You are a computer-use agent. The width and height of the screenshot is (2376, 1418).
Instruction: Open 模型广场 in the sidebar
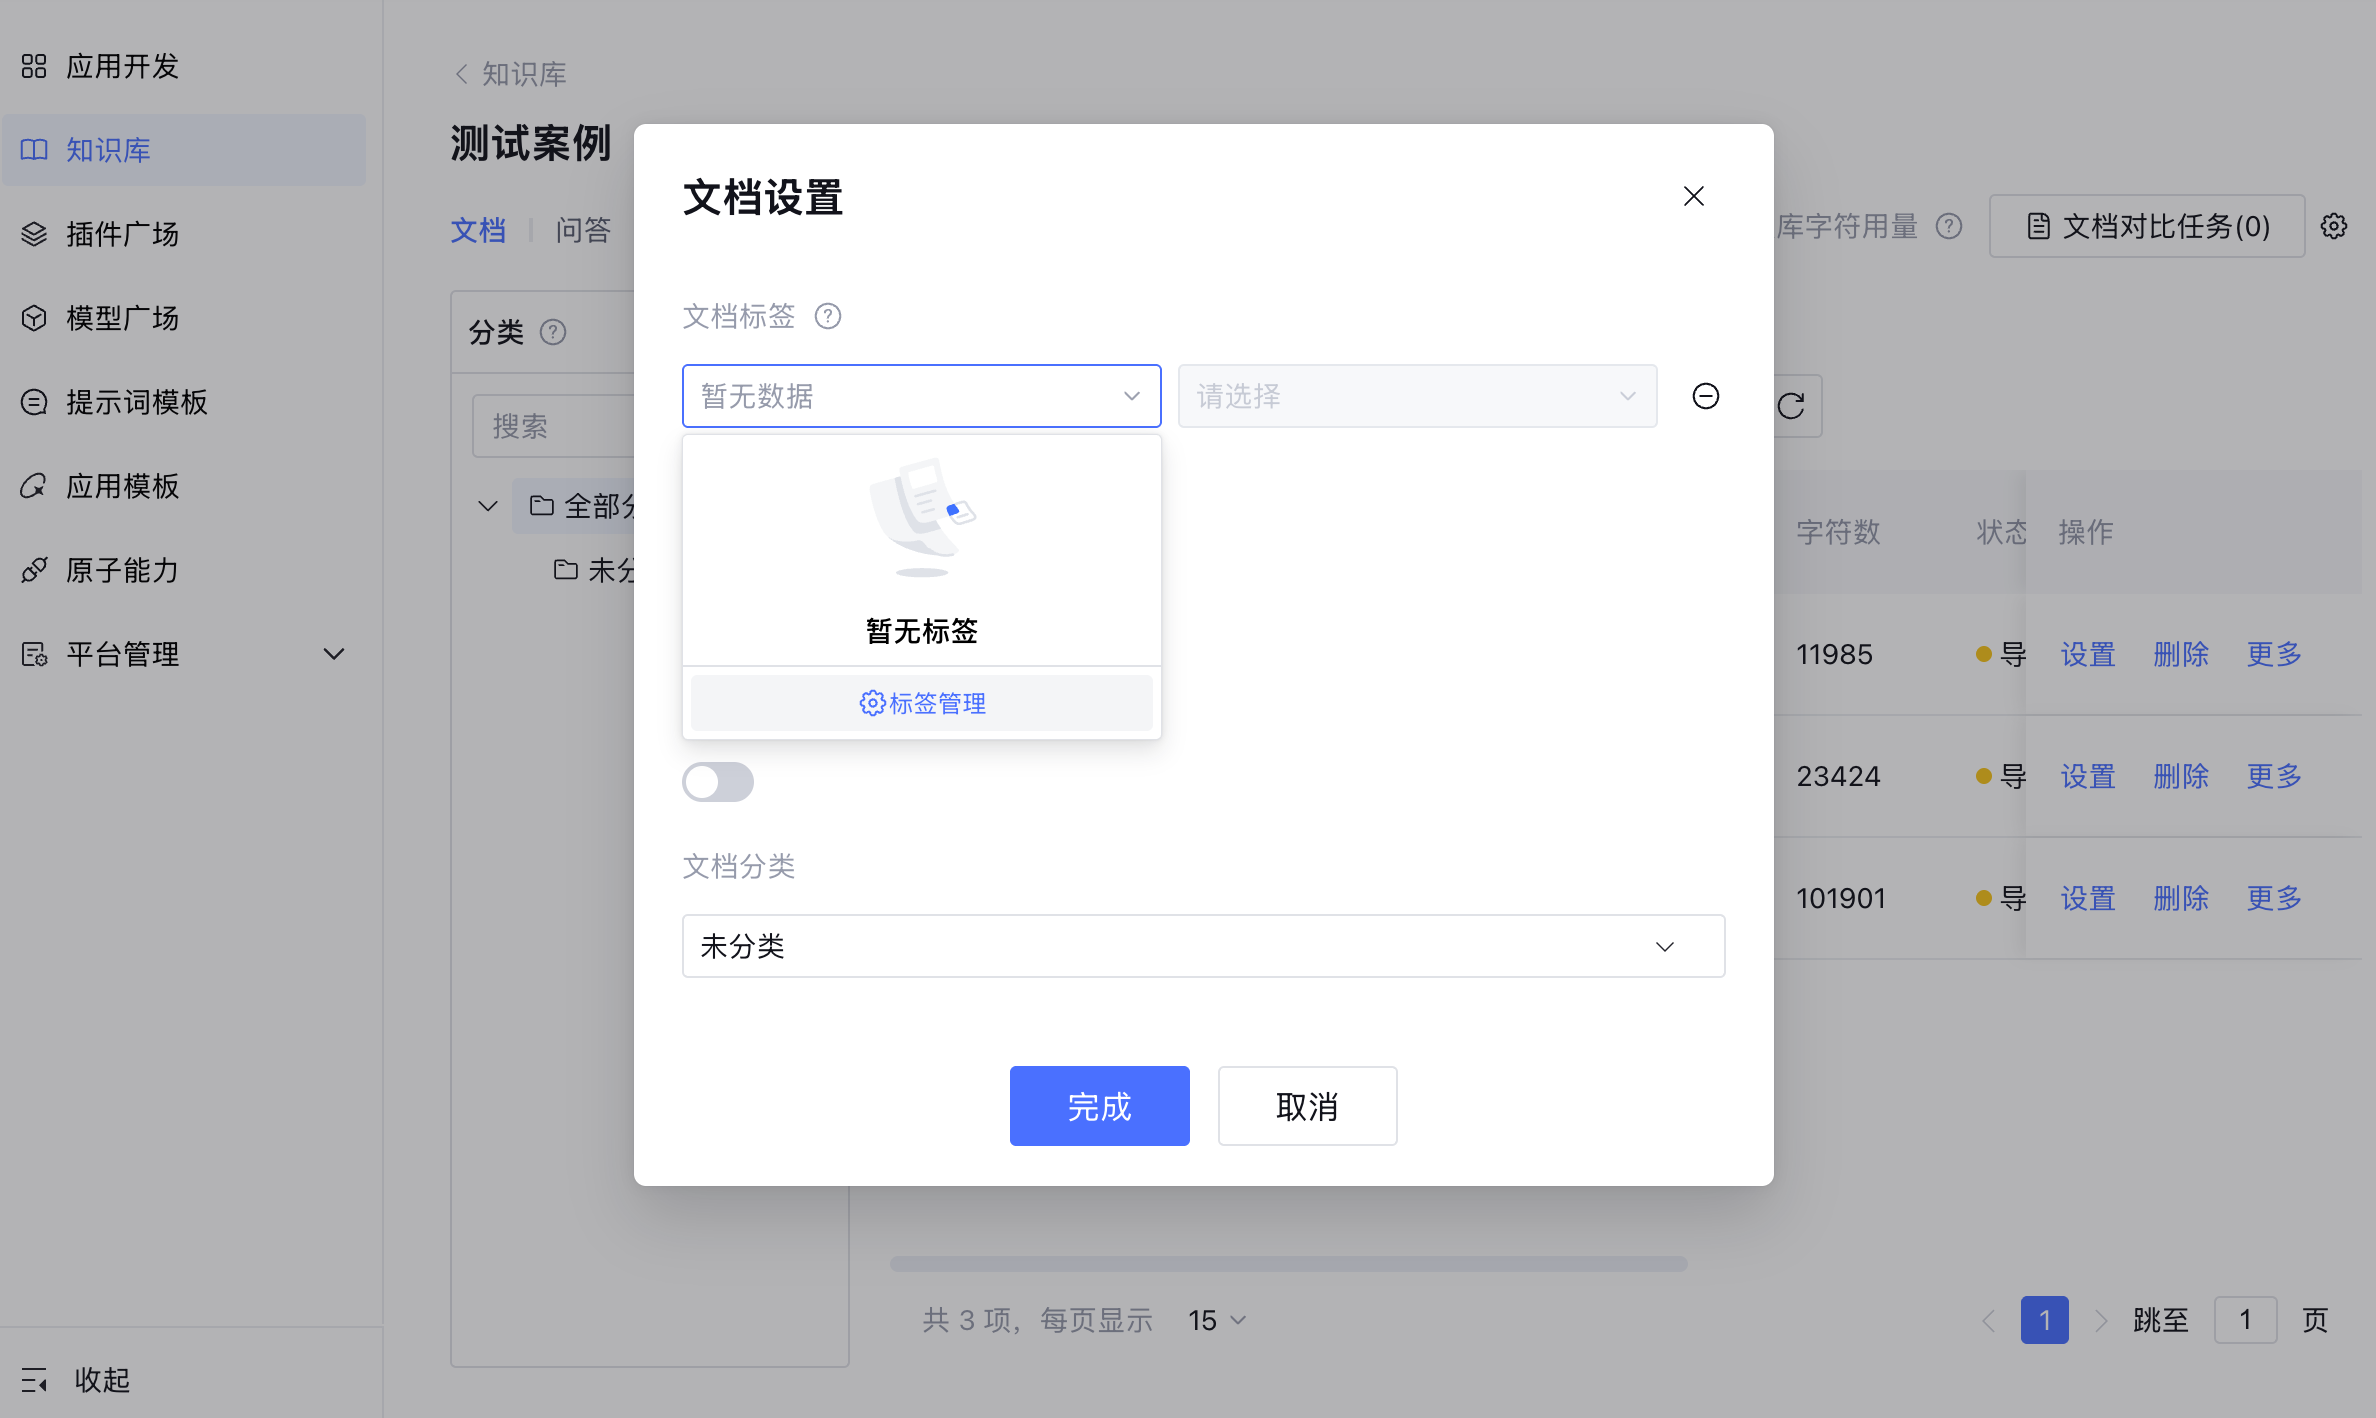pyautogui.click(x=122, y=318)
